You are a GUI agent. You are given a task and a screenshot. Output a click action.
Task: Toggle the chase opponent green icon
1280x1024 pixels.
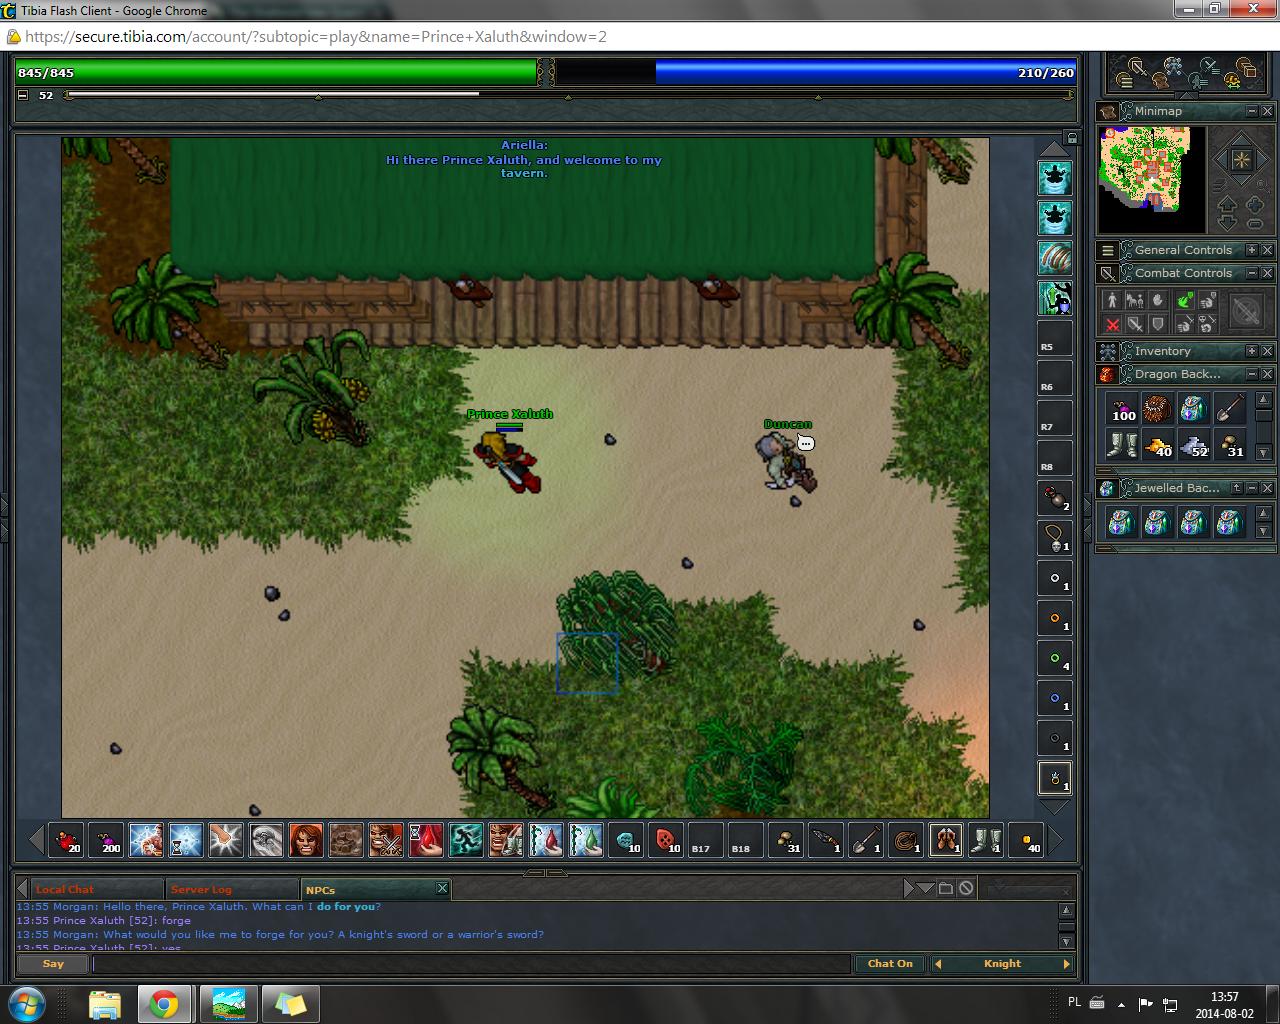(x=1184, y=300)
